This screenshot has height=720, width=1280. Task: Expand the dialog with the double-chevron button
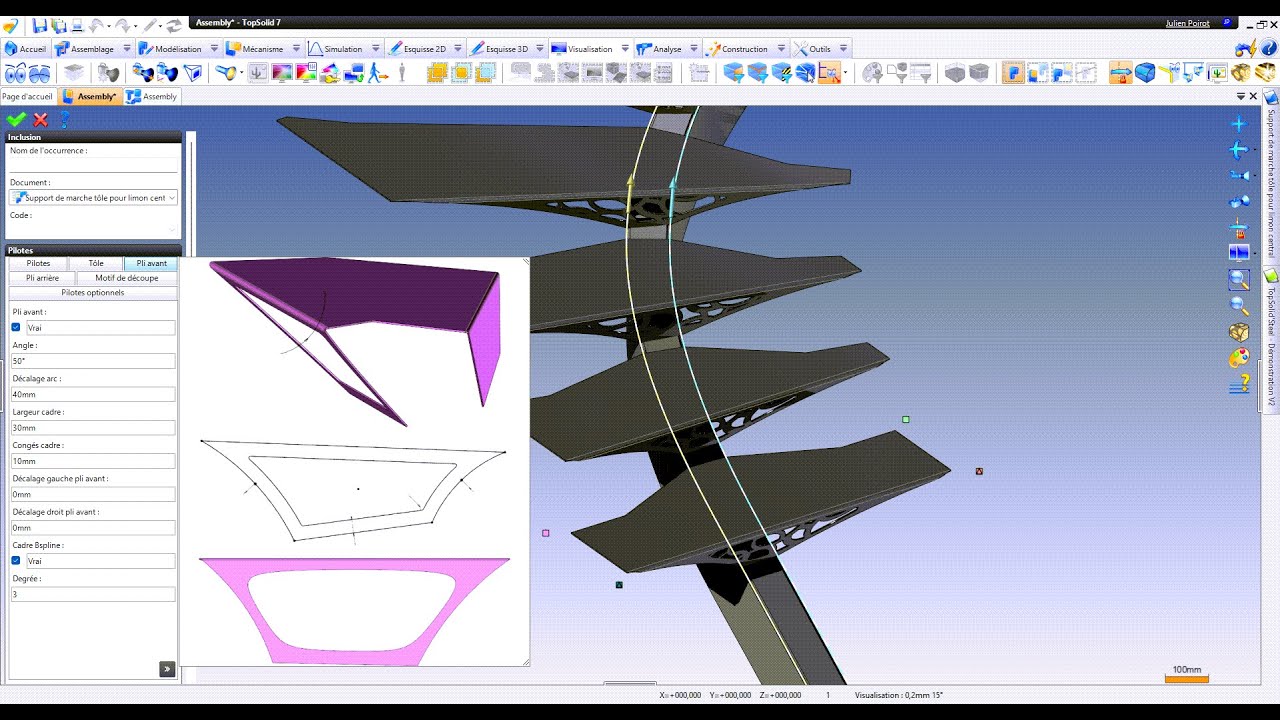point(167,669)
